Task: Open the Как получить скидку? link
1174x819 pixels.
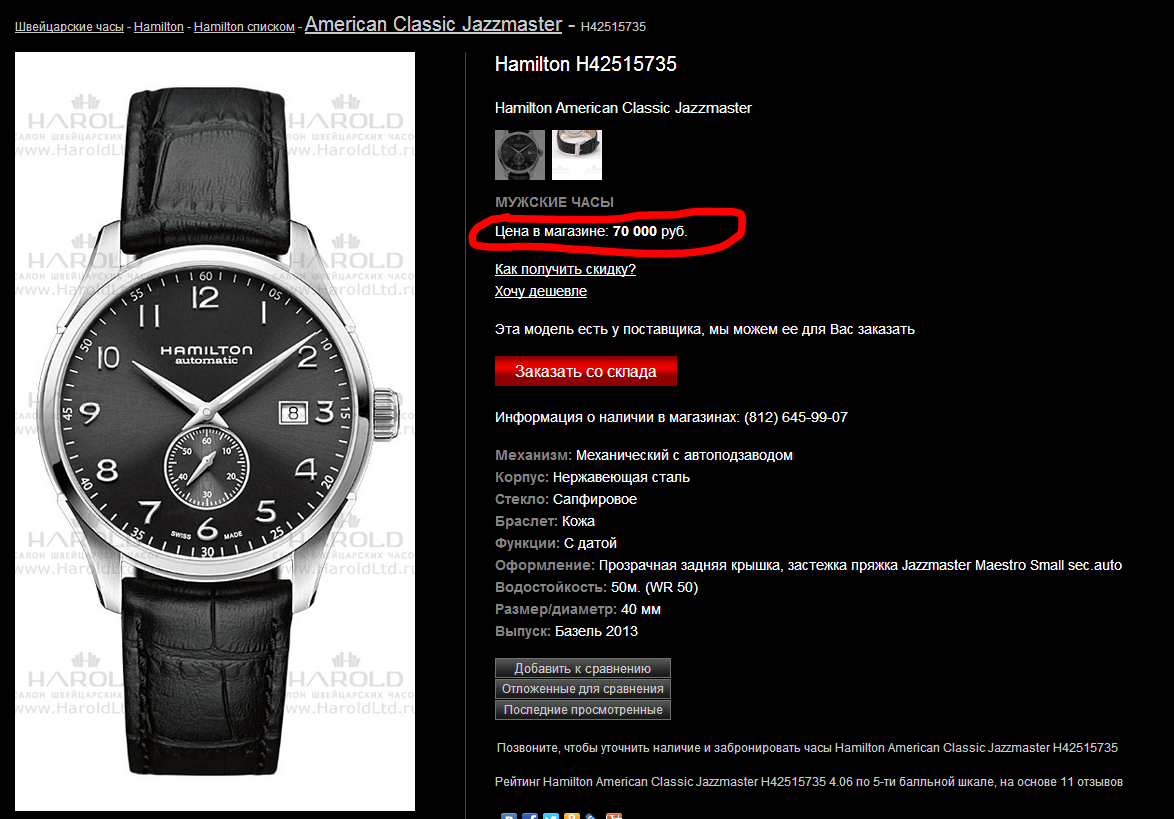Action: coord(565,270)
